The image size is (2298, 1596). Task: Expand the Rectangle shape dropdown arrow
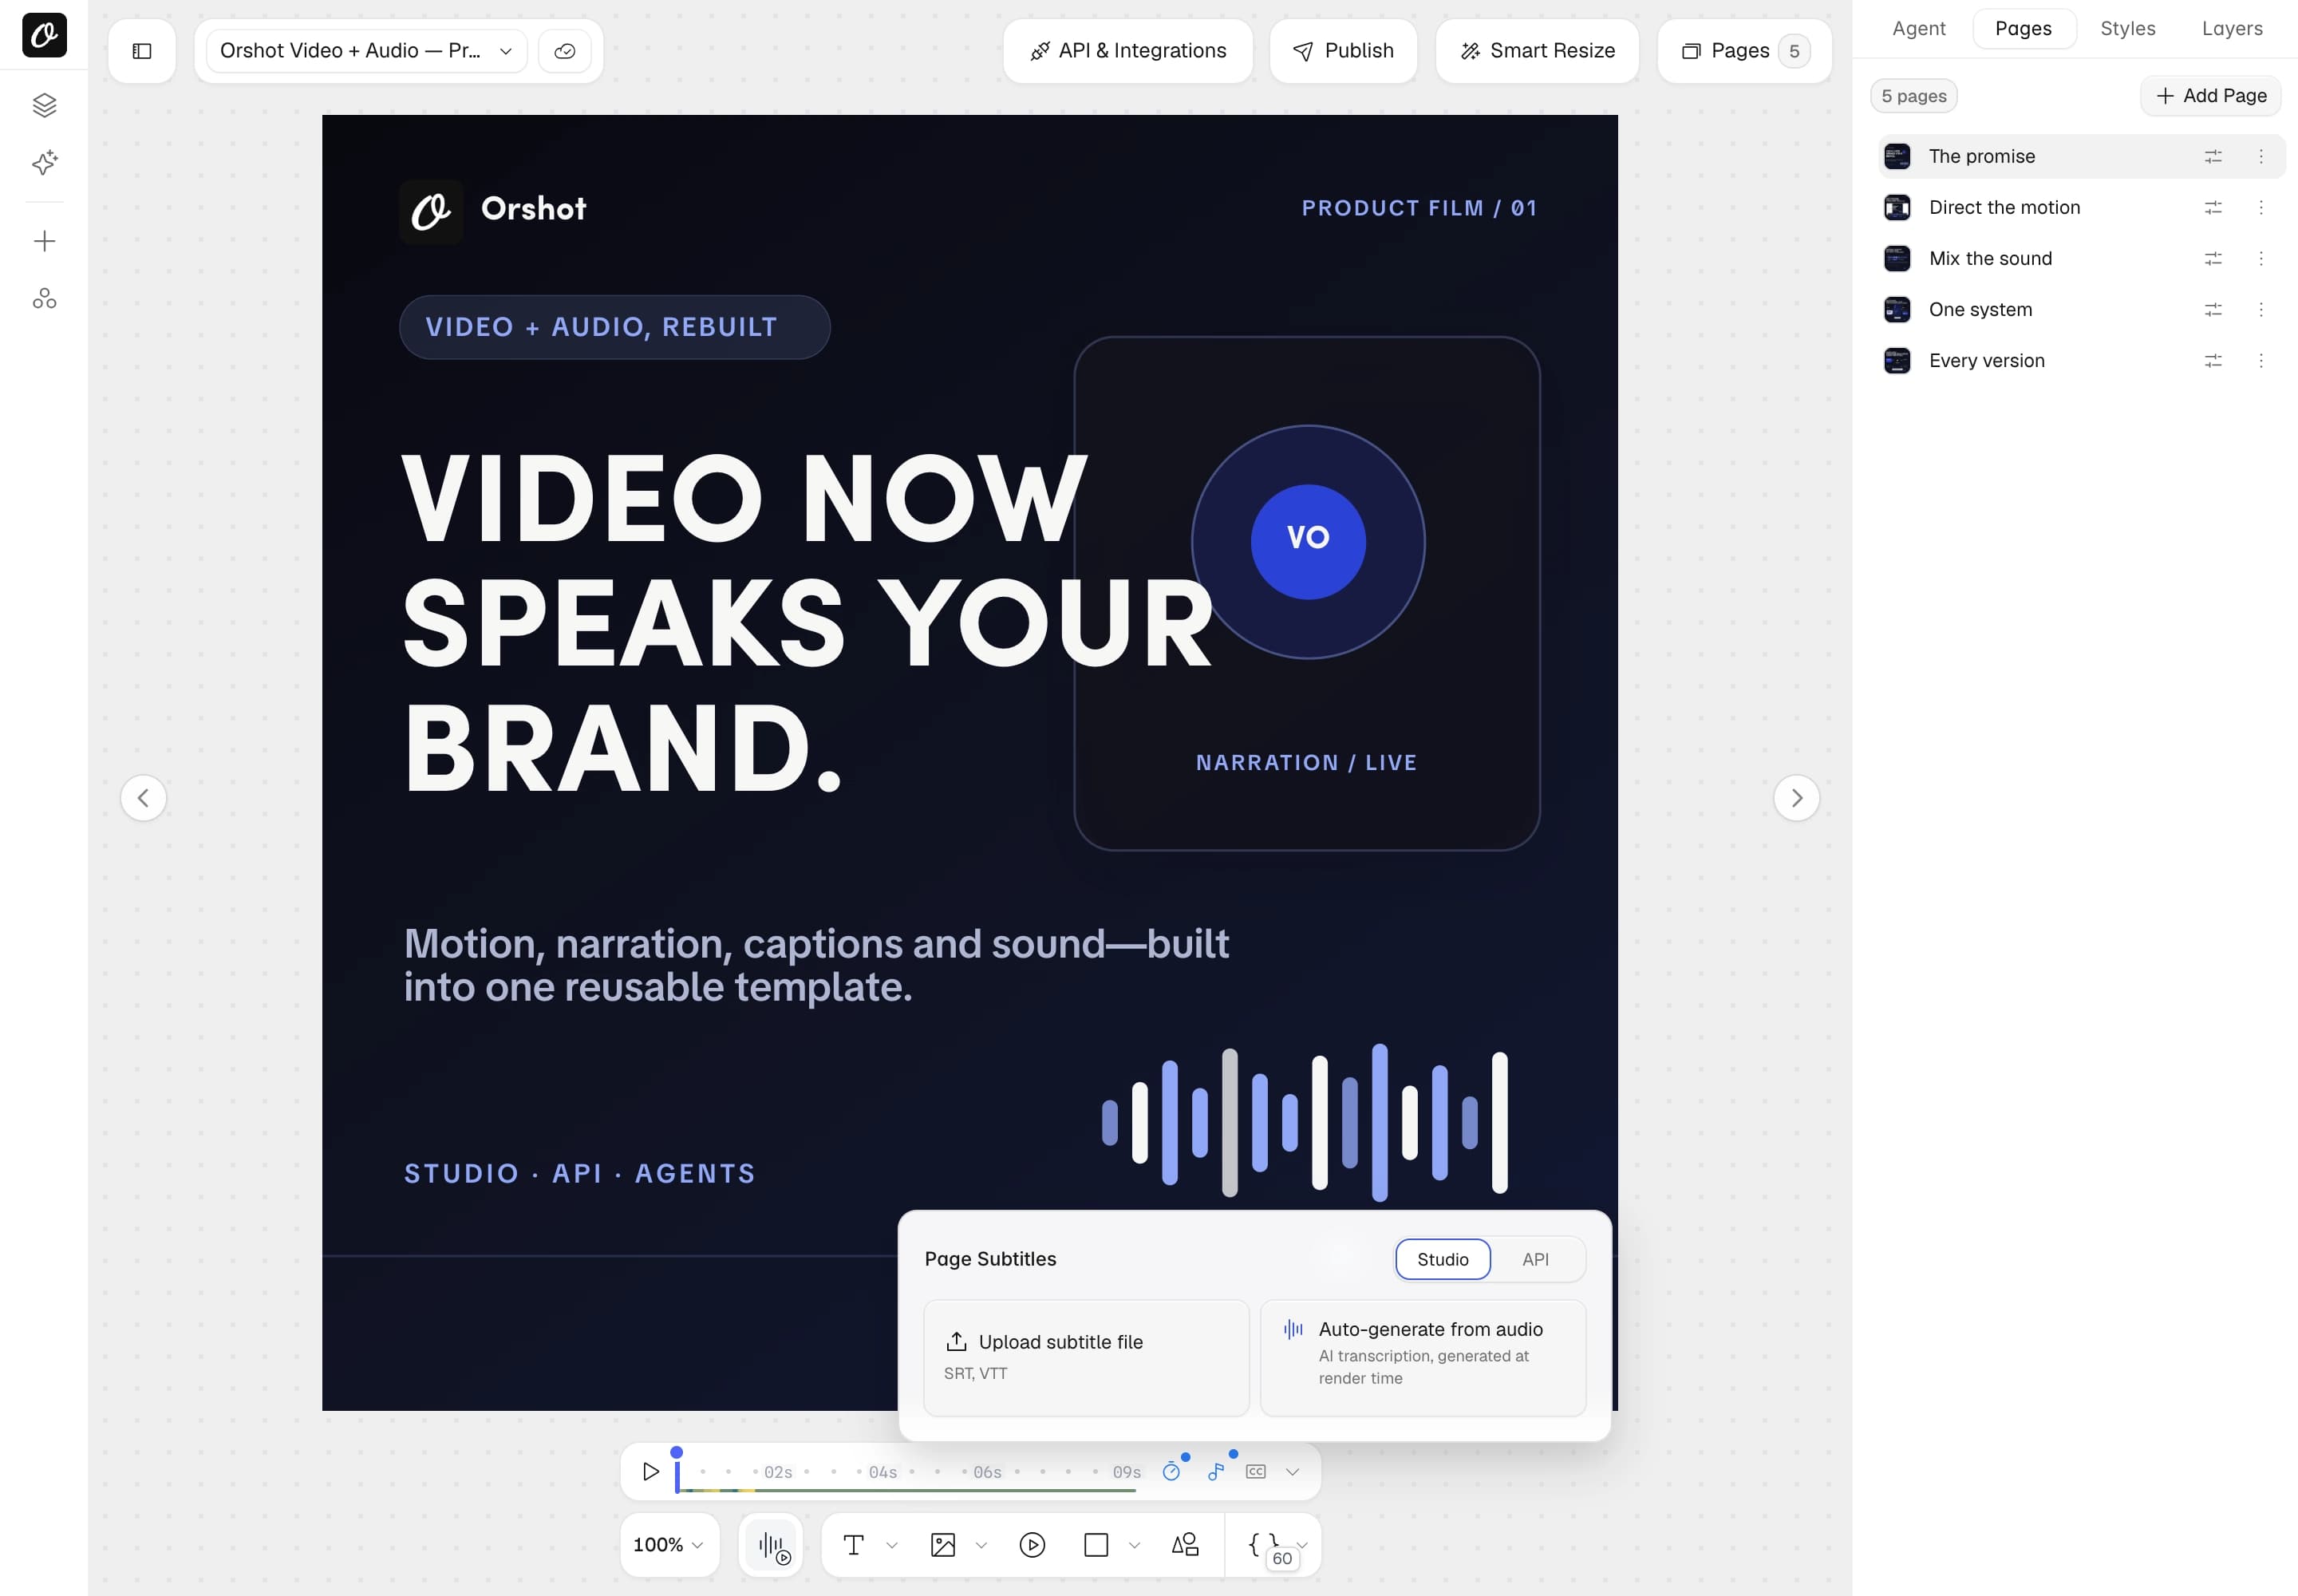(1134, 1546)
